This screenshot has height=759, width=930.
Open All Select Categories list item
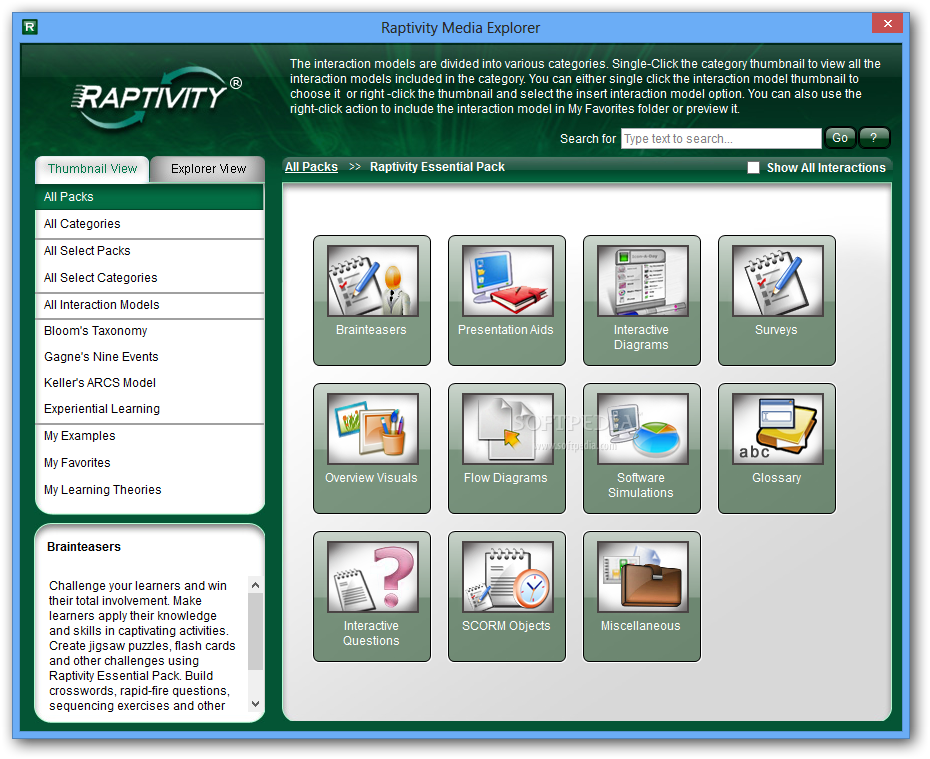point(149,278)
